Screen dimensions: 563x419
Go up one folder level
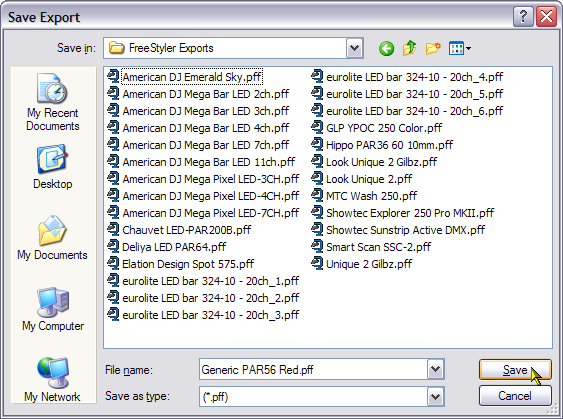point(410,48)
